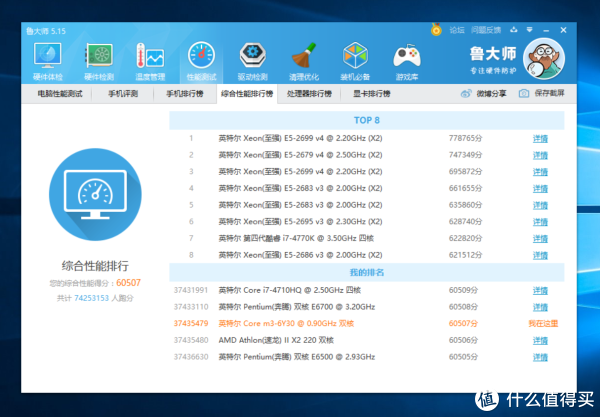Click the Pentium E6700 @ 3.20GHz row text
600x417 pixels.
(x=297, y=307)
